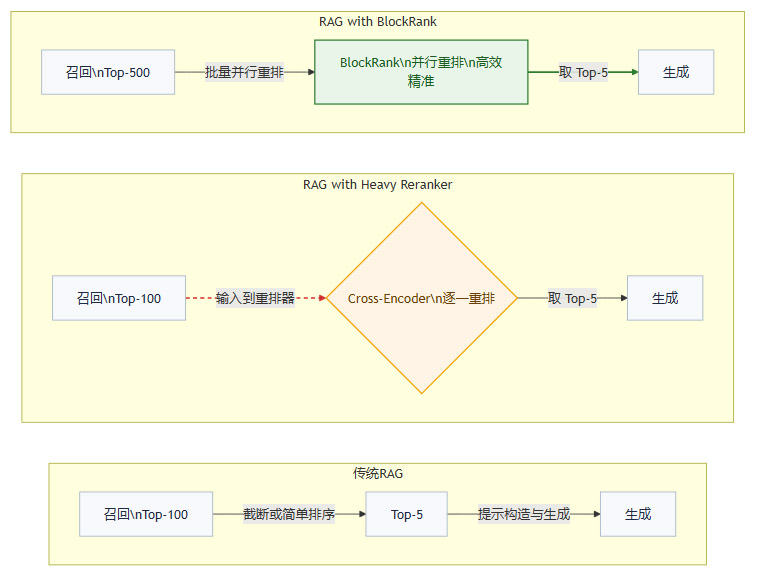Select the 传统RAG group title
The height and width of the screenshot is (580, 760).
tap(377, 473)
